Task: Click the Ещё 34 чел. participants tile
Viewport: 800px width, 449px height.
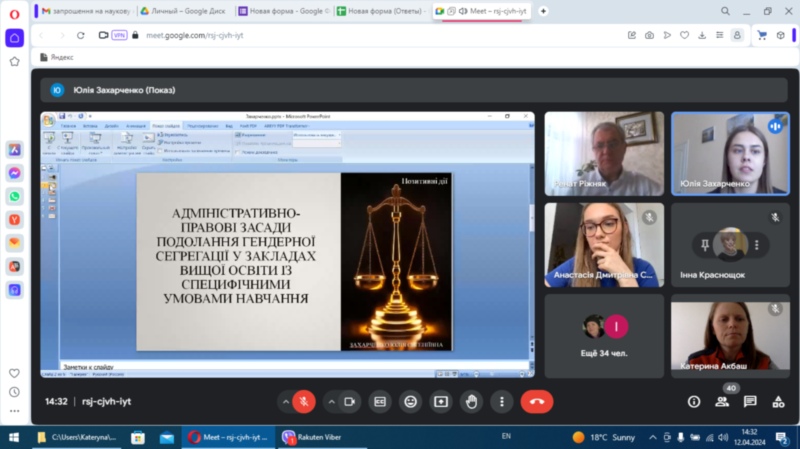Action: point(604,335)
